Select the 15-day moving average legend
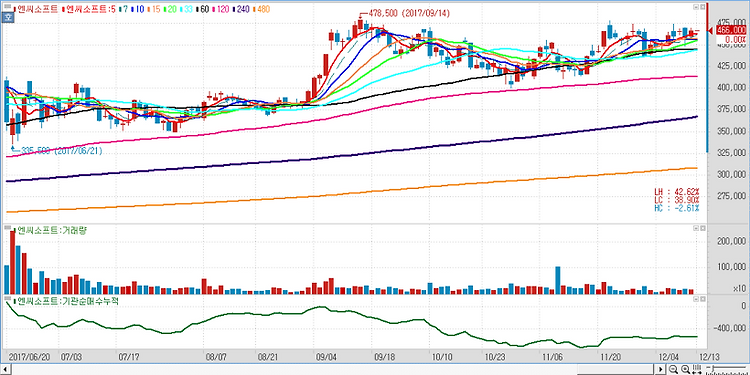This screenshot has width=750, height=375. (x=154, y=9)
